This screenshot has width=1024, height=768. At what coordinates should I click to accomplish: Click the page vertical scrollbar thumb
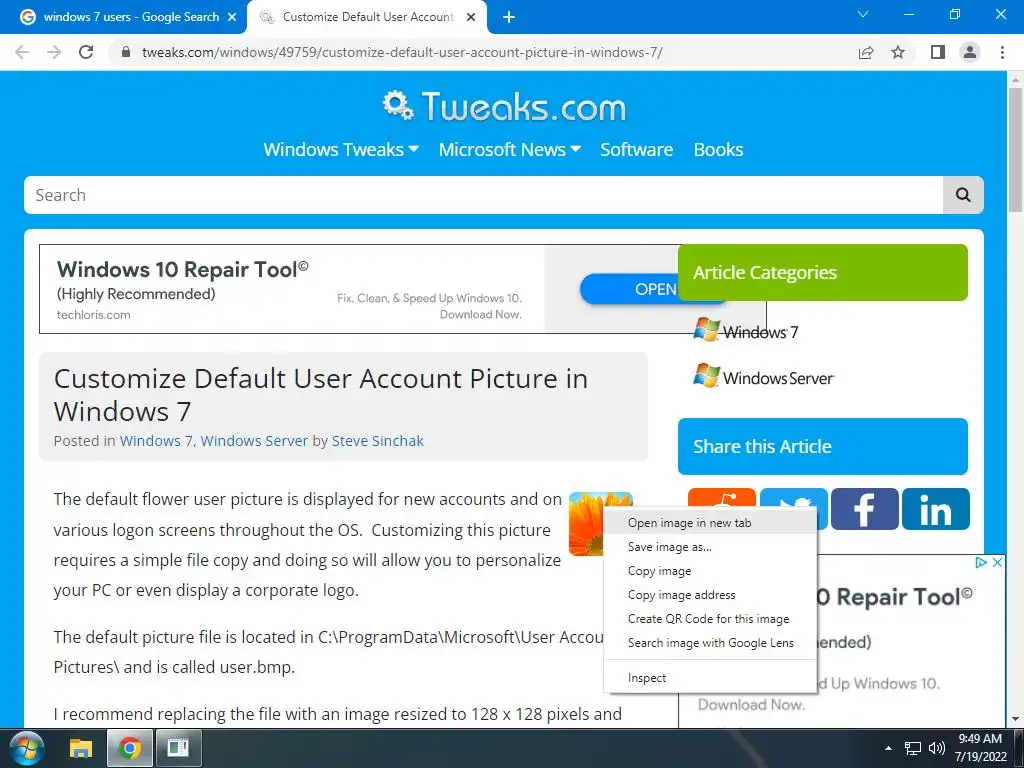(x=1015, y=149)
